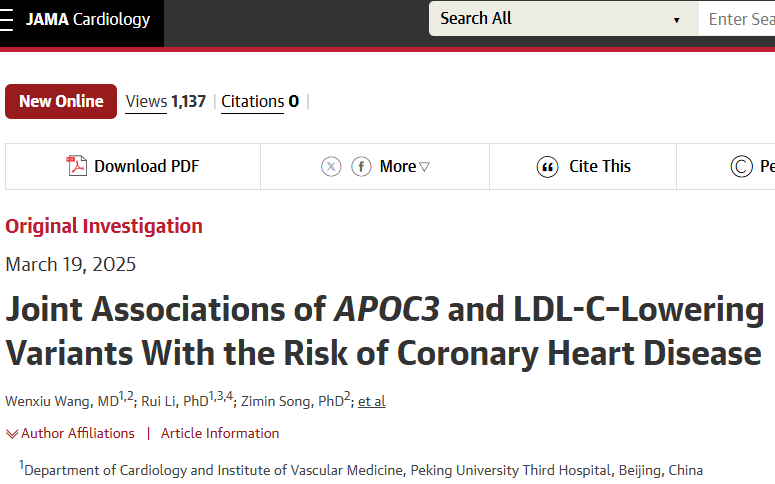Share article on Facebook
This screenshot has height=484, width=775.
tap(361, 167)
